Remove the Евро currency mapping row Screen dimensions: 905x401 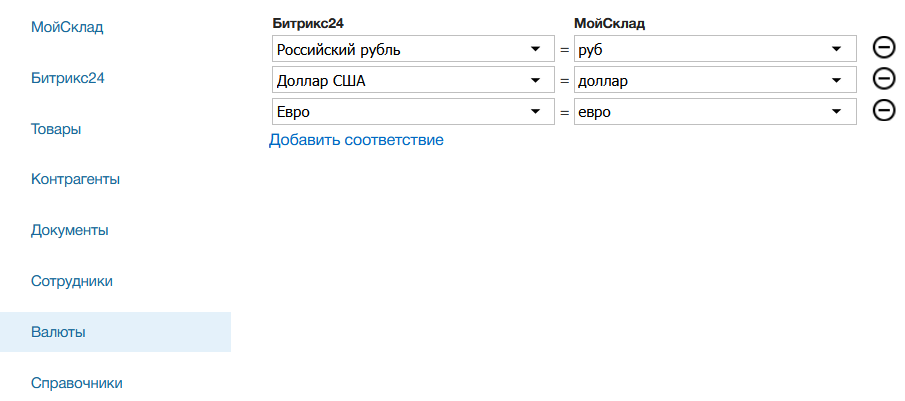pos(883,110)
